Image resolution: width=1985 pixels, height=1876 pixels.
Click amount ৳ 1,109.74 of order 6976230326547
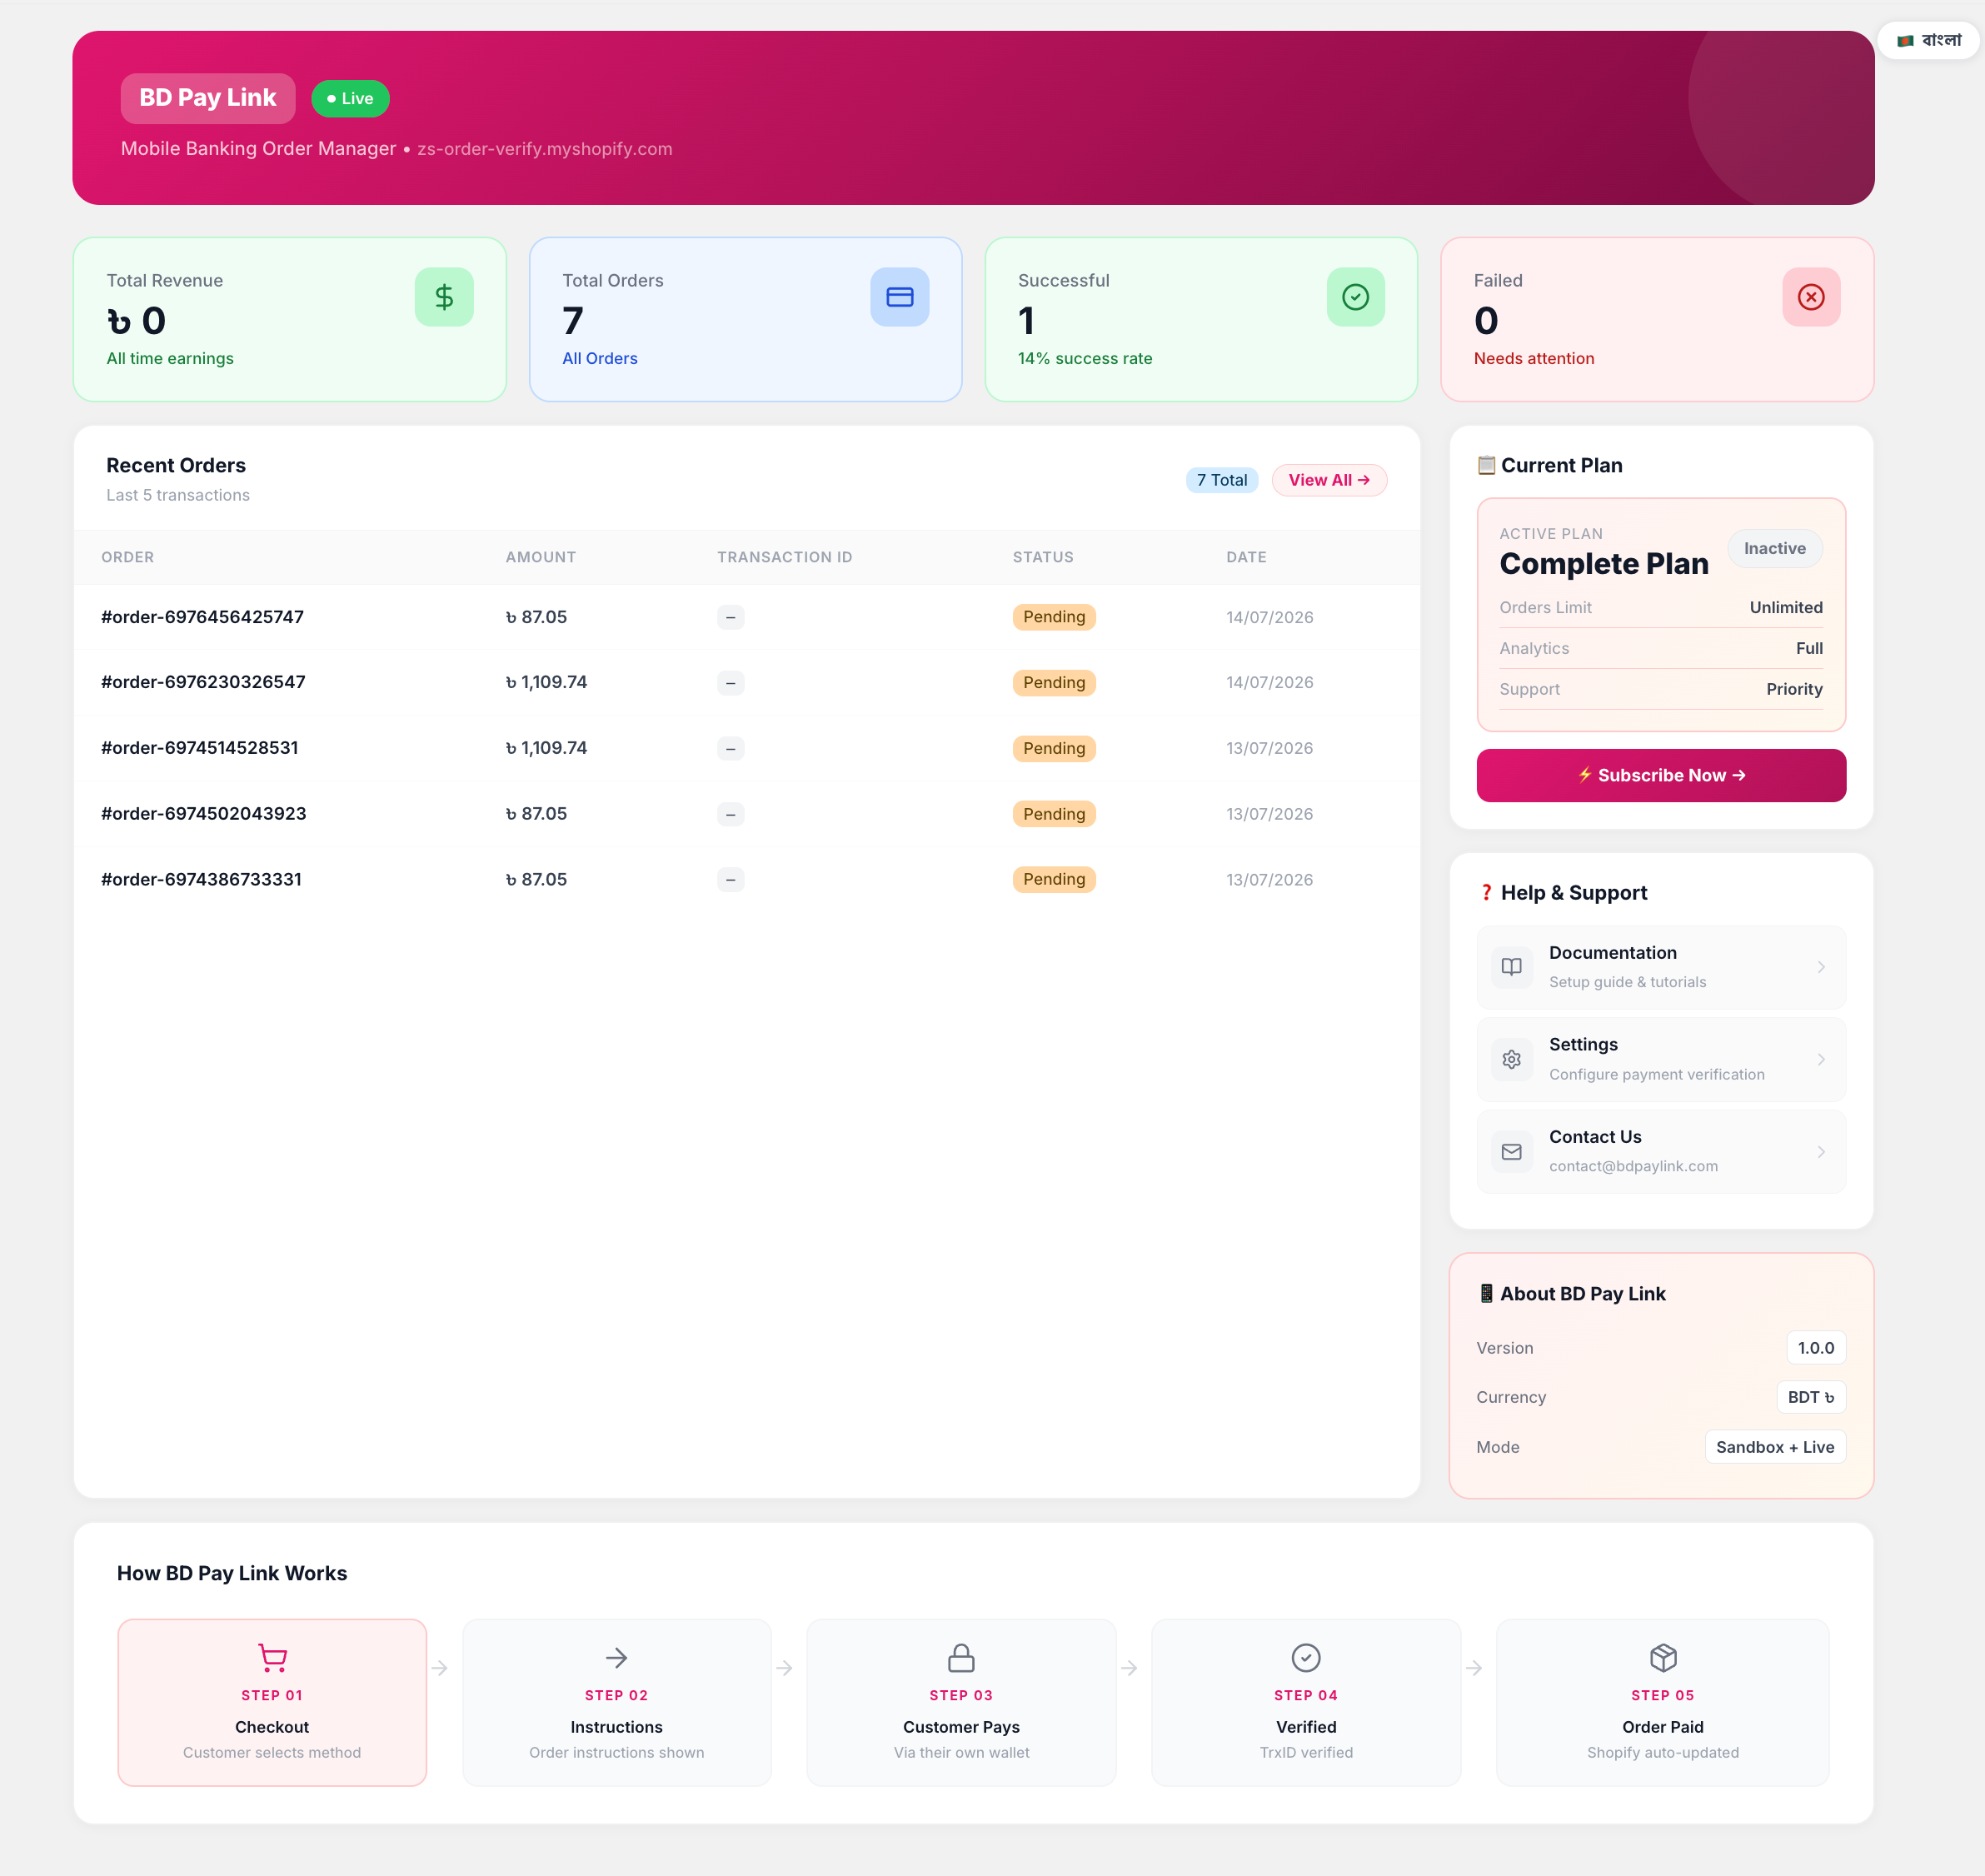coord(546,682)
